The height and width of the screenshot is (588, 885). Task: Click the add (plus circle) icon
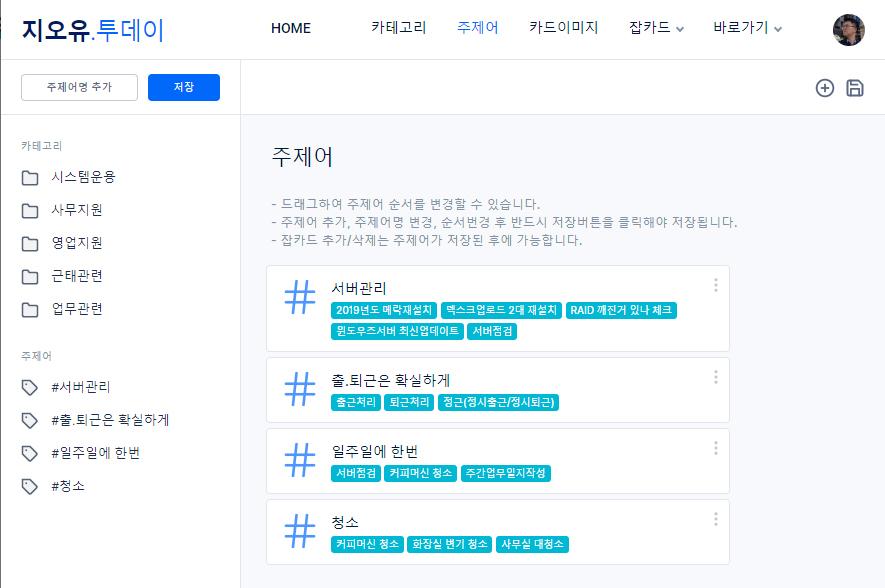pyautogui.click(x=825, y=88)
